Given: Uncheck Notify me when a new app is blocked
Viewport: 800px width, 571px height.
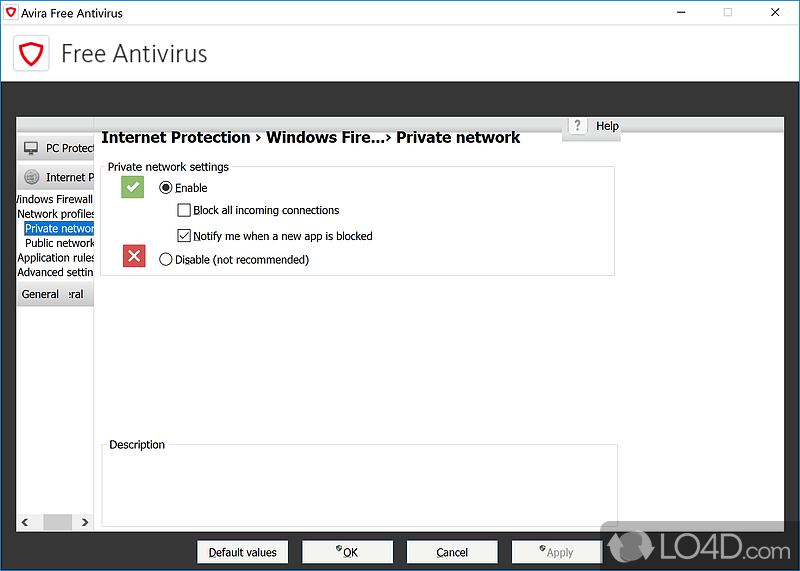Looking at the screenshot, I should pyautogui.click(x=184, y=237).
